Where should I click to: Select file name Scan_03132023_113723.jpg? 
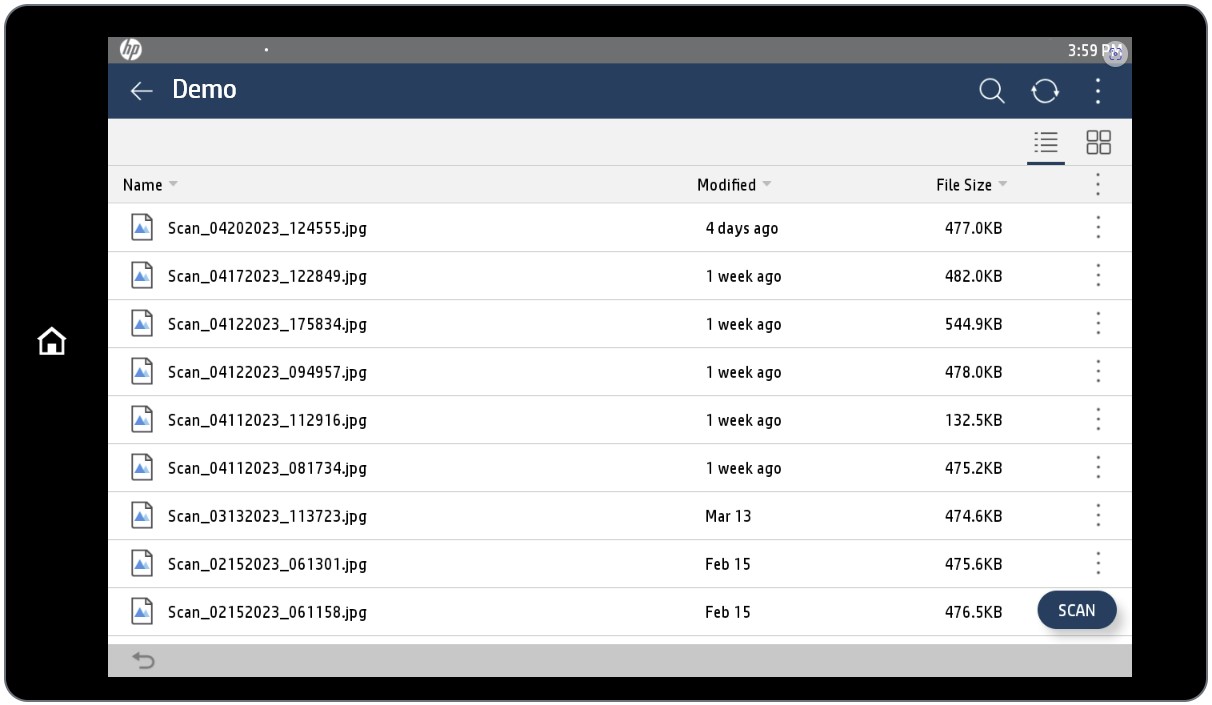coord(267,517)
